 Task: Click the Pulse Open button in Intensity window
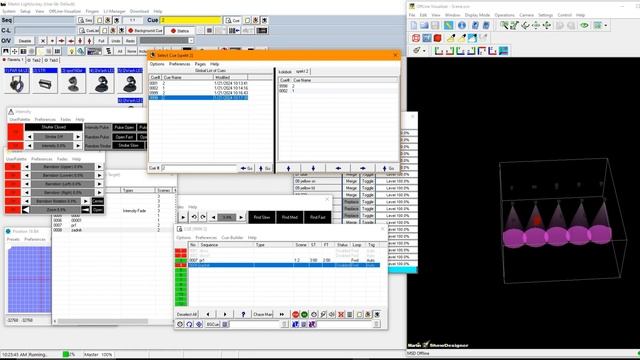tap(124, 127)
